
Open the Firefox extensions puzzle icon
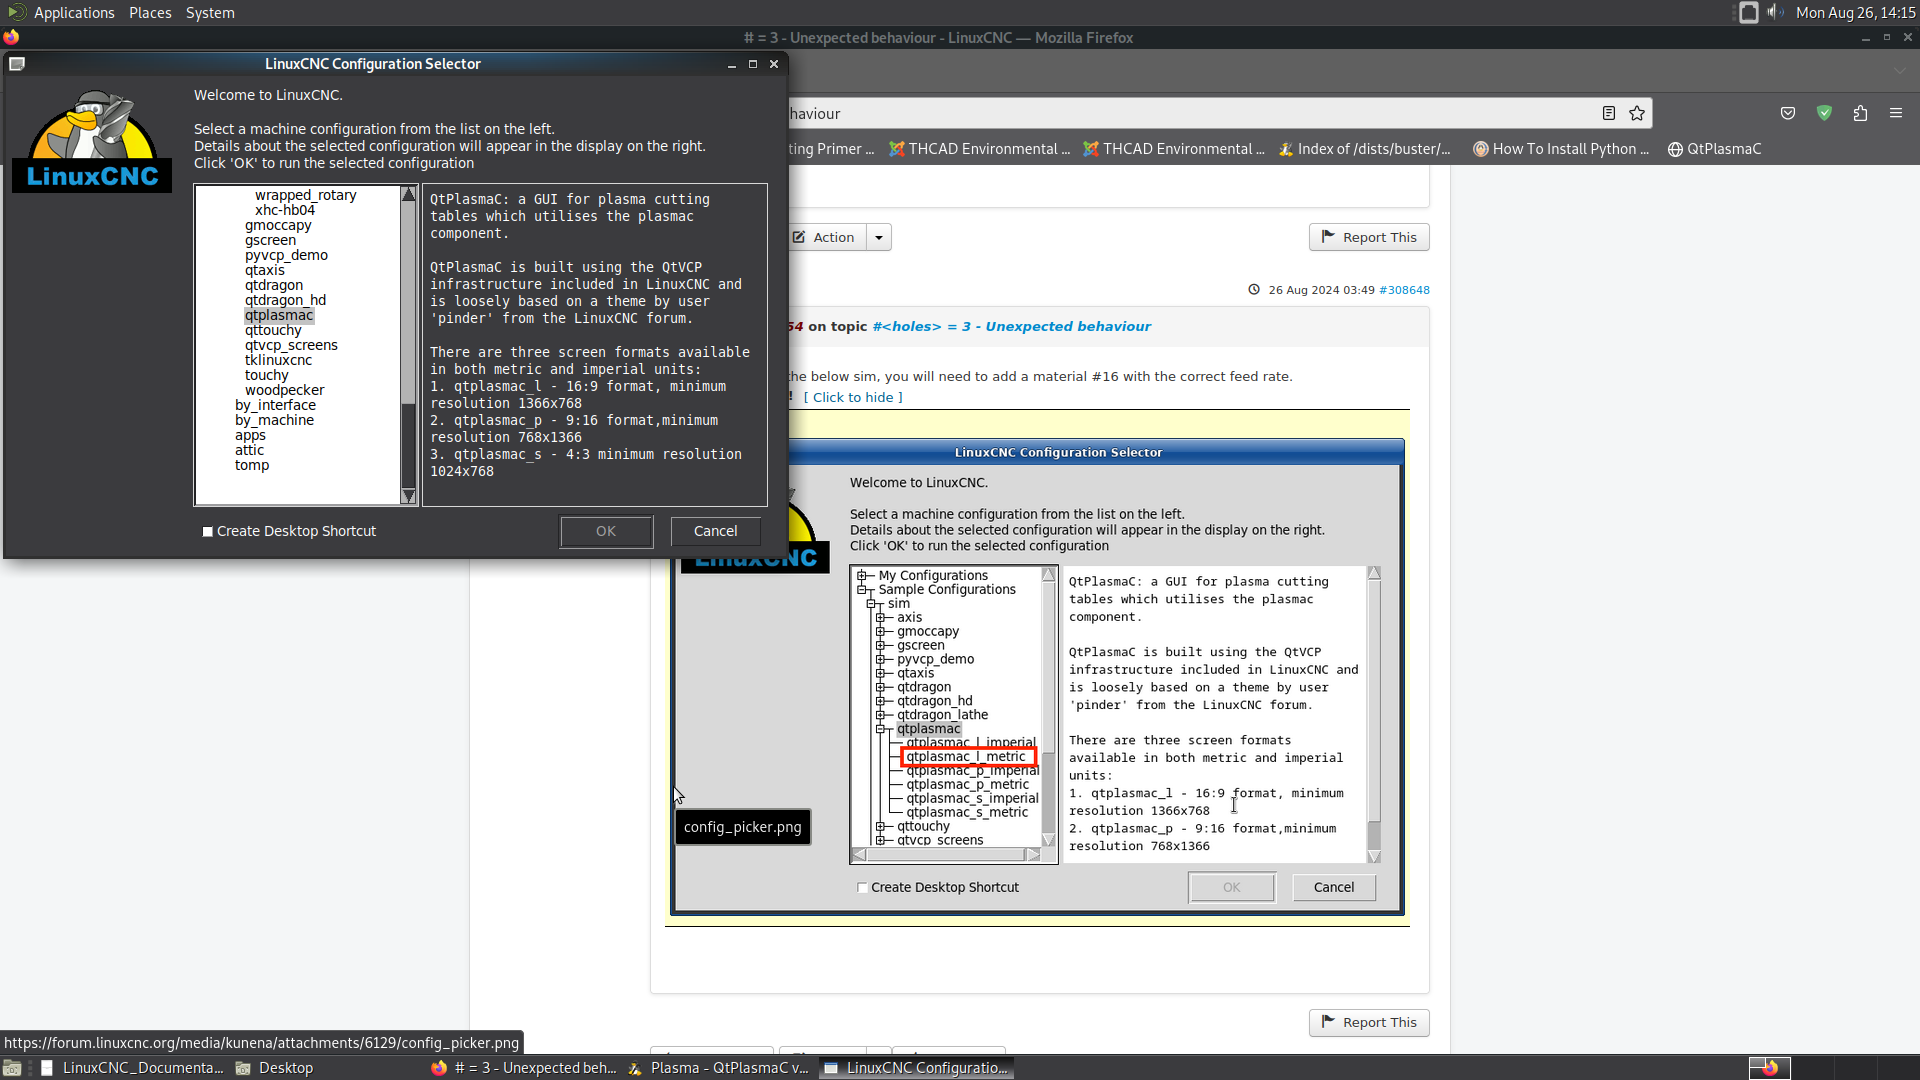(1860, 113)
